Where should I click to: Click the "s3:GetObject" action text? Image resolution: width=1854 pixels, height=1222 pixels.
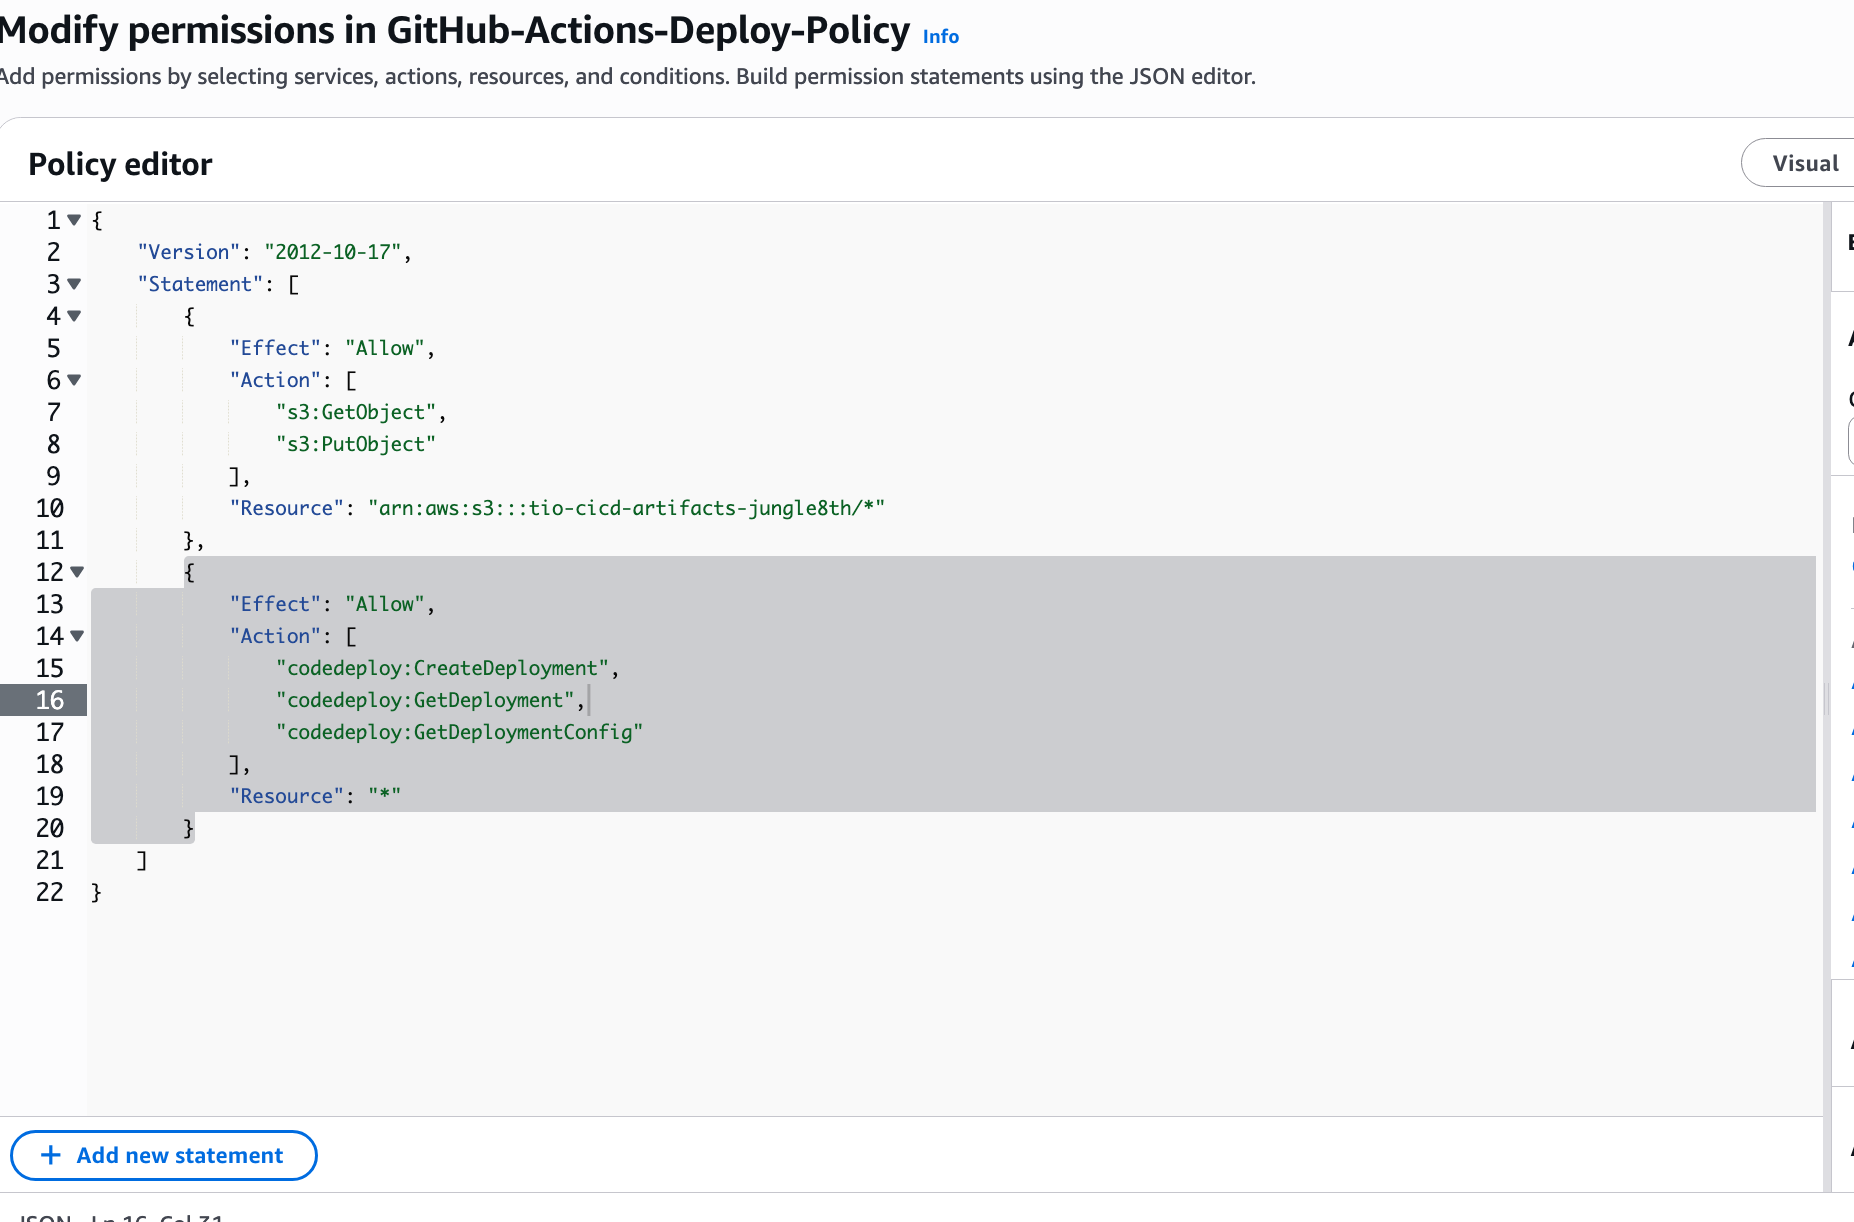point(356,412)
